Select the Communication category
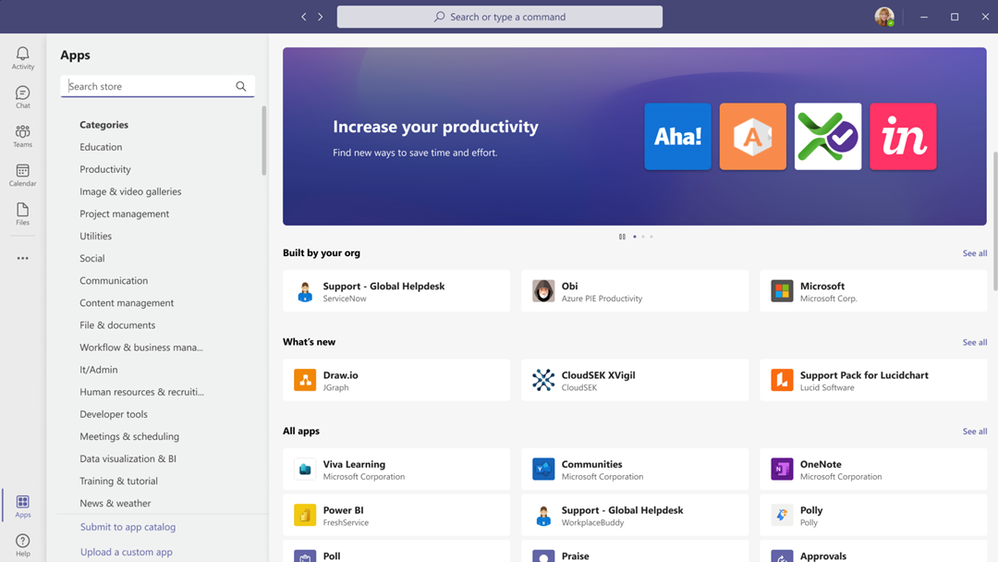This screenshot has height=562, width=998. pos(113,281)
